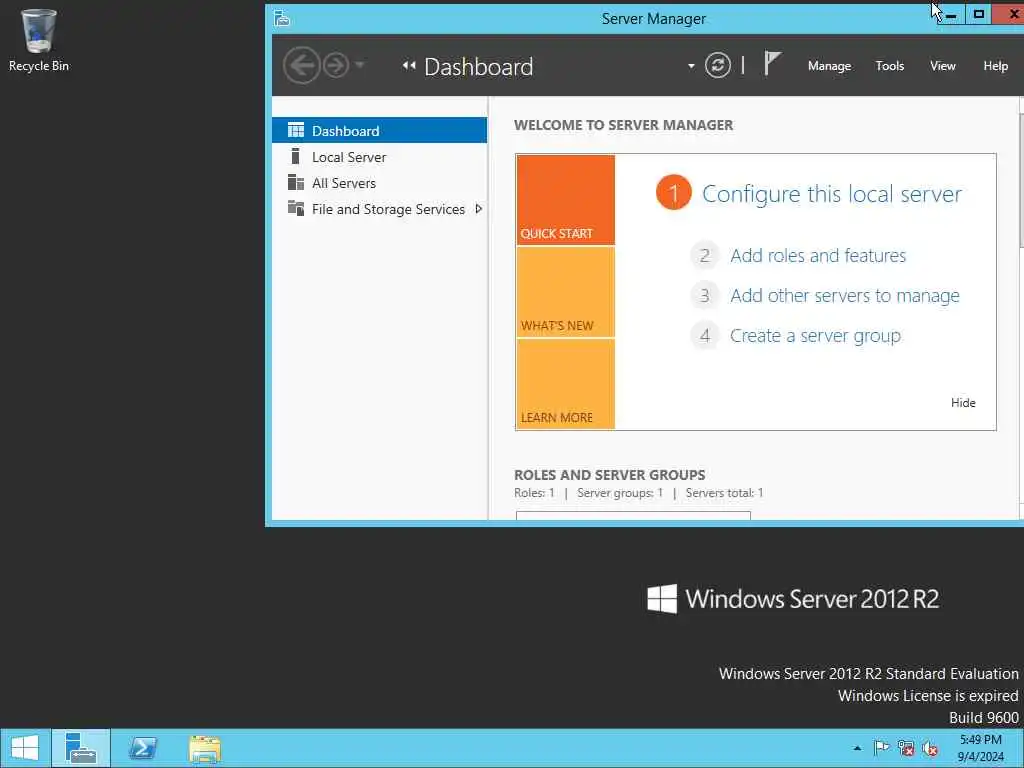Screen dimensions: 1024x768
Task: Click the refresh Dashboard icon
Action: point(718,65)
